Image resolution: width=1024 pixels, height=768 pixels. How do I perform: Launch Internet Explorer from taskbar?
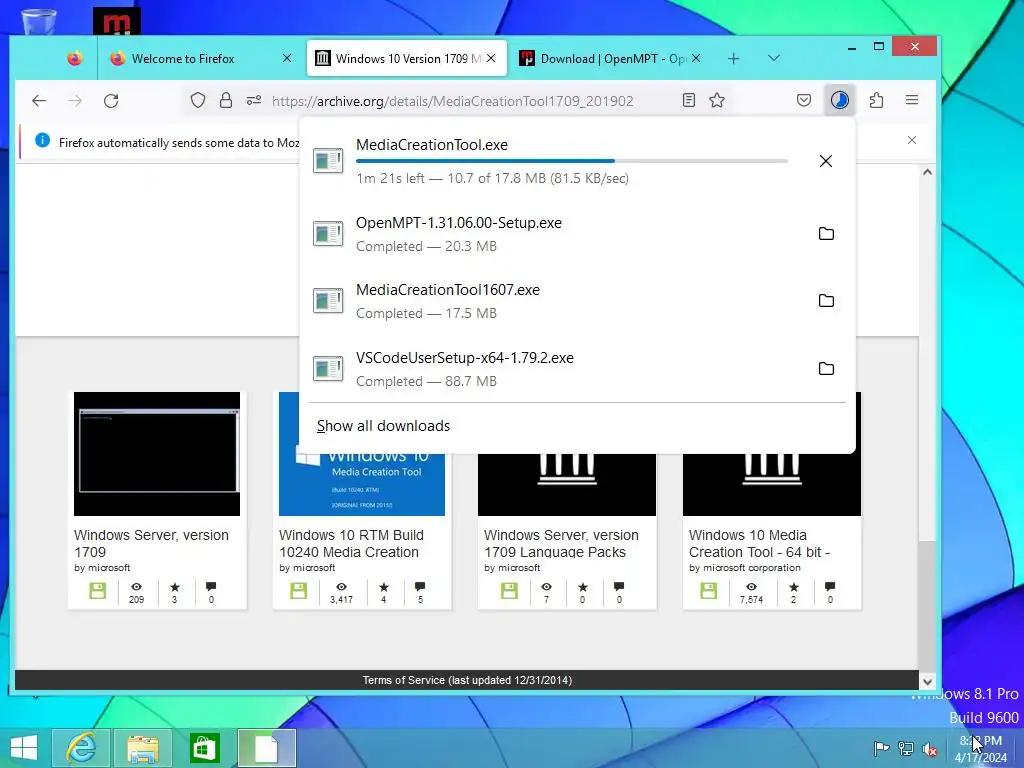[81, 748]
